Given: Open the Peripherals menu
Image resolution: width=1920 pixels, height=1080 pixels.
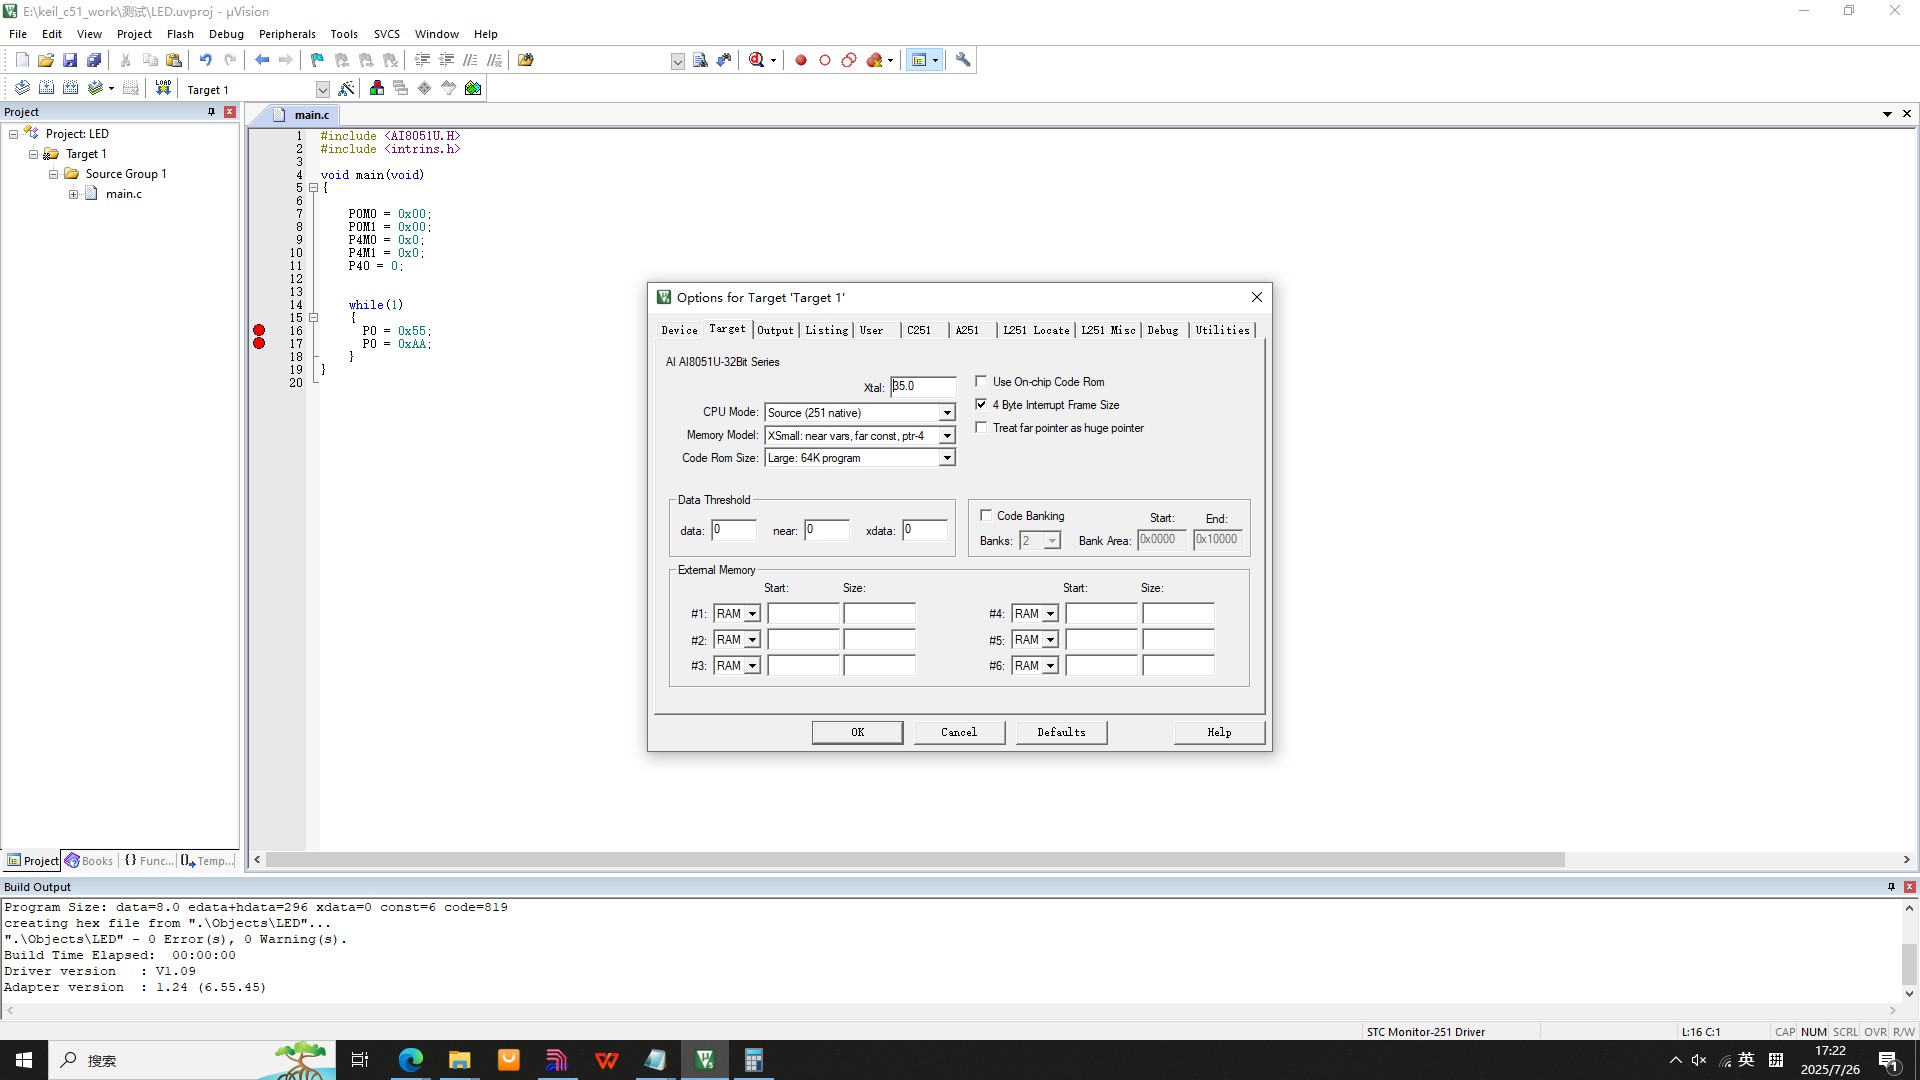Looking at the screenshot, I should (287, 34).
